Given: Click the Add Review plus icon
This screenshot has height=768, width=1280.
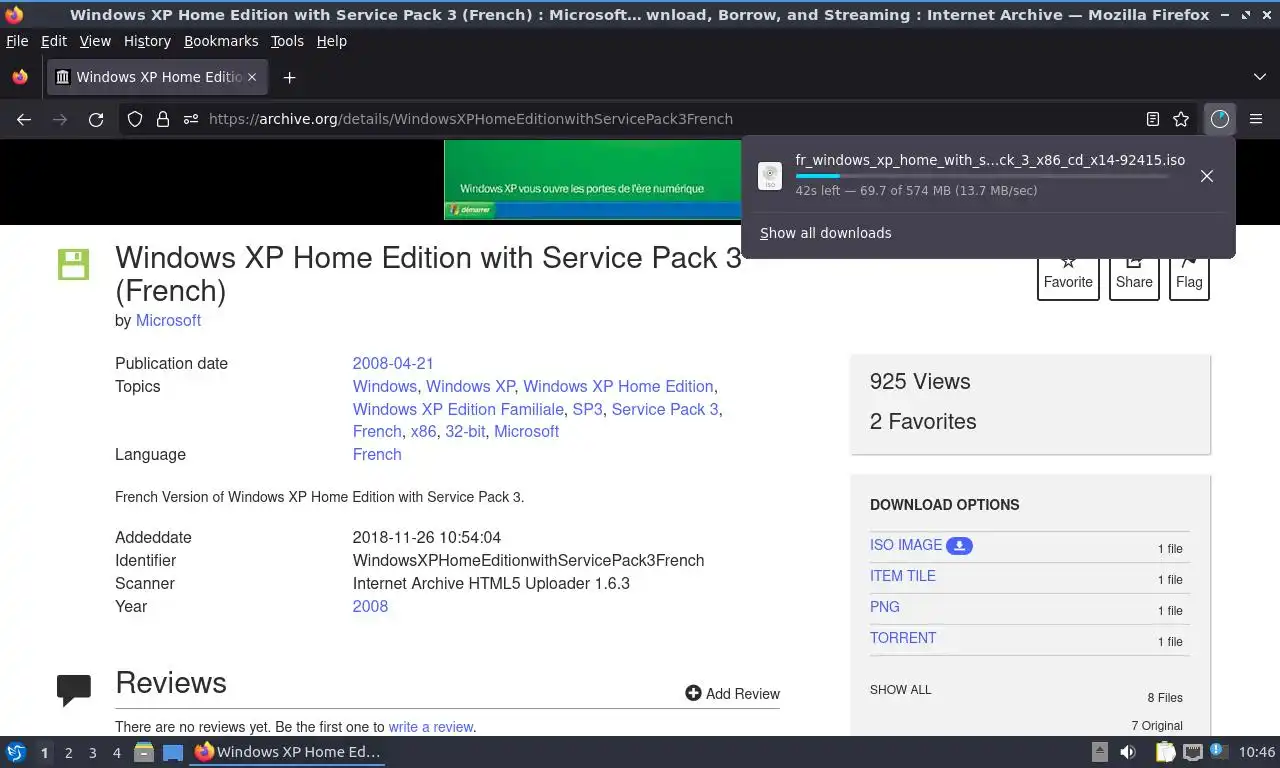Looking at the screenshot, I should [693, 693].
